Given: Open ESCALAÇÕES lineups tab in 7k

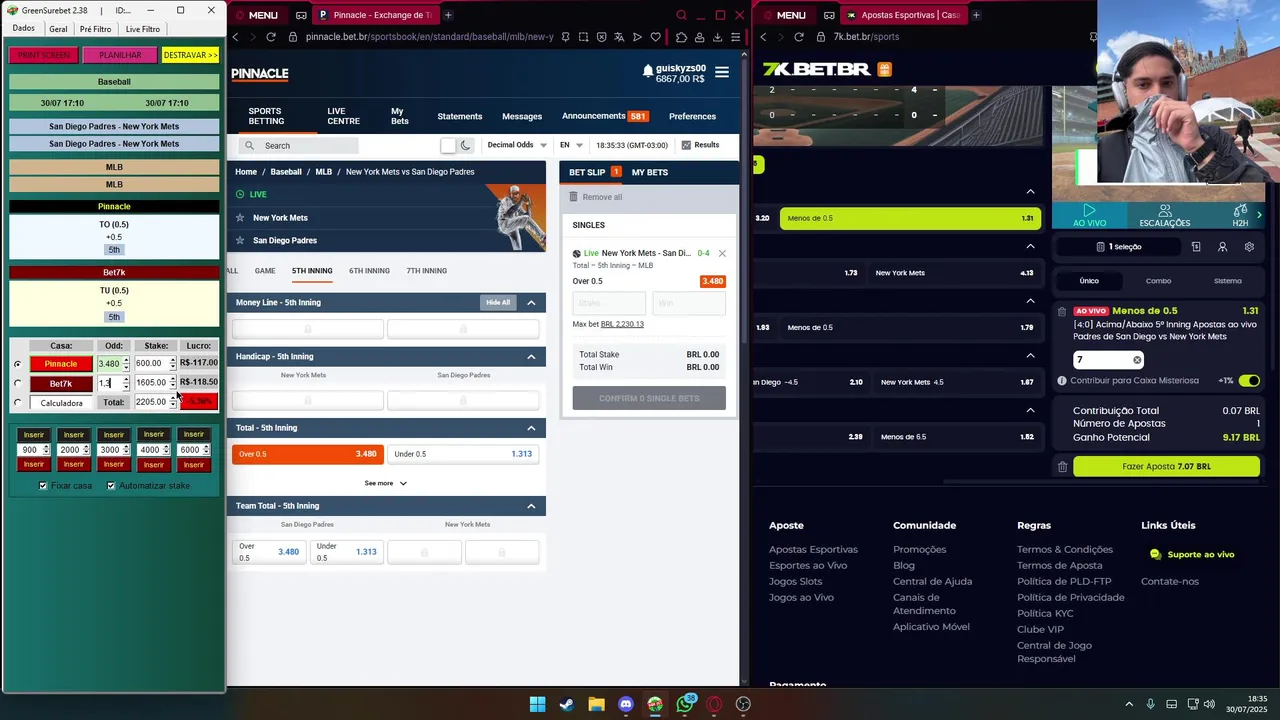Looking at the screenshot, I should pos(1165,216).
